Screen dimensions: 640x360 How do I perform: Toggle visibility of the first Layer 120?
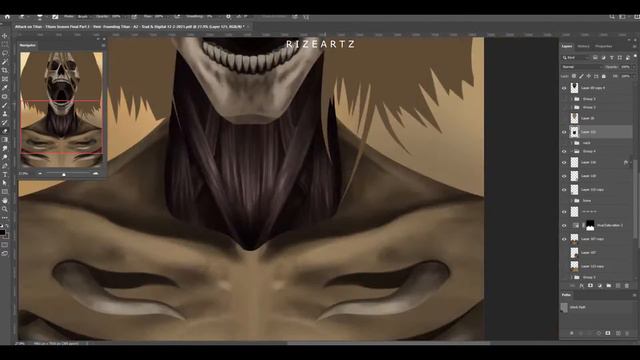tap(564, 162)
